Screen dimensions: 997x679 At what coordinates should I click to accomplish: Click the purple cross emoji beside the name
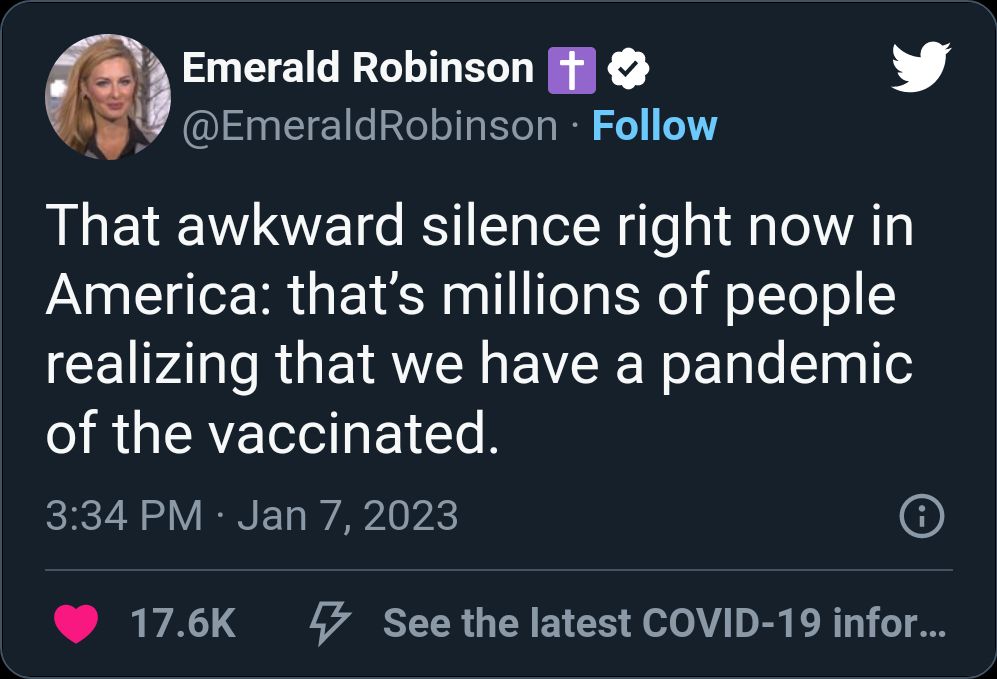pyautogui.click(x=572, y=70)
